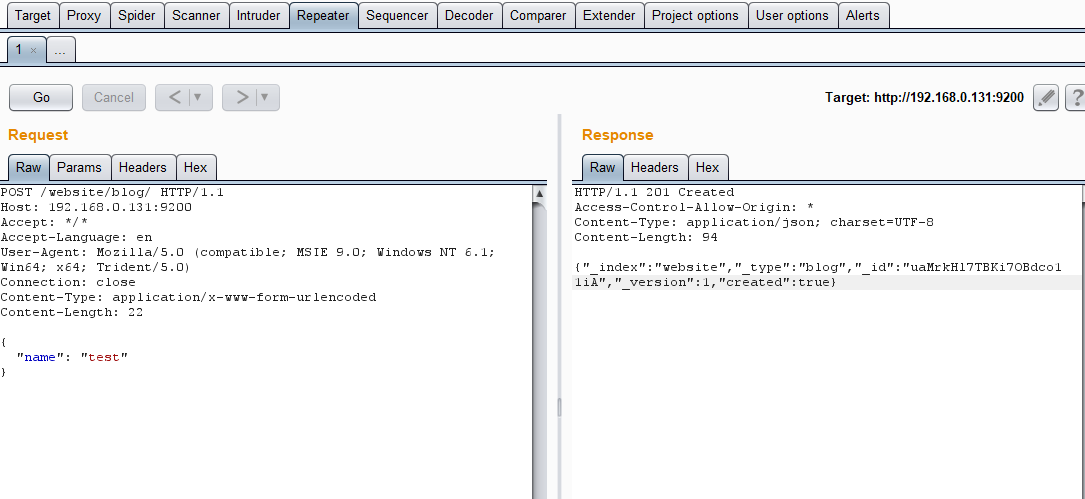Open the Target tab
Viewport: 1085px width, 499px height.
point(33,15)
